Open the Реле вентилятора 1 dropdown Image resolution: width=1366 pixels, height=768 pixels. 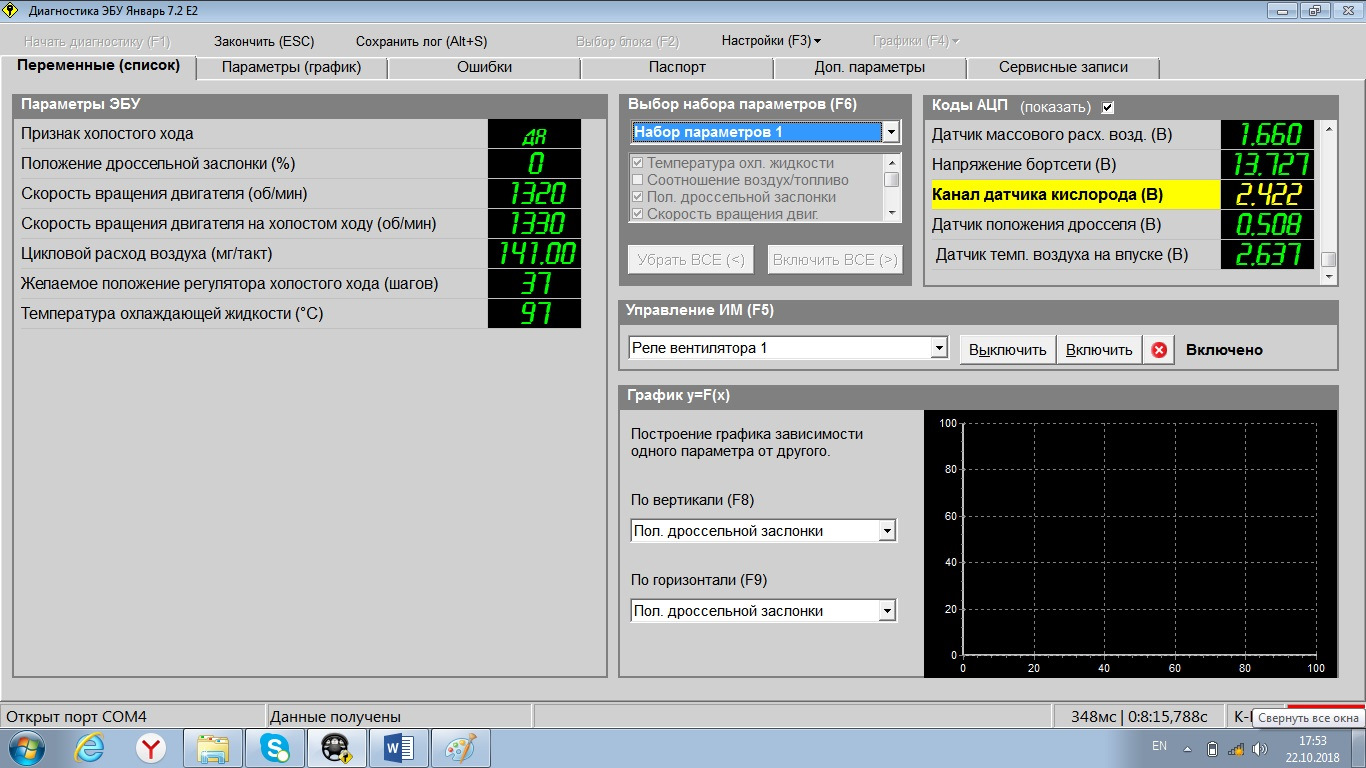coord(938,348)
